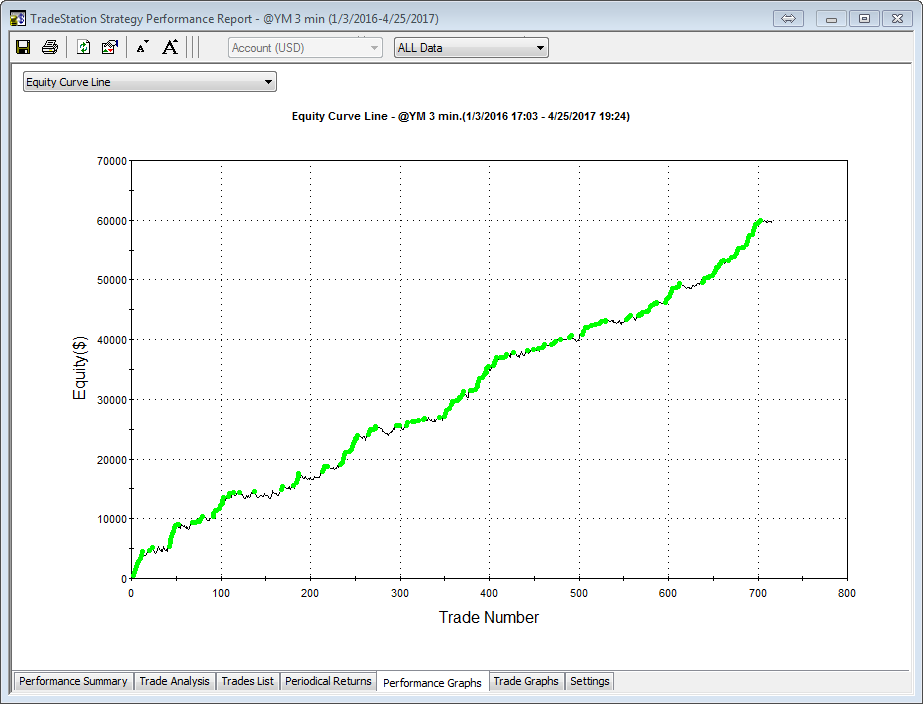Close the Strategy Performance Report window
This screenshot has width=923, height=704.
coord(897,19)
